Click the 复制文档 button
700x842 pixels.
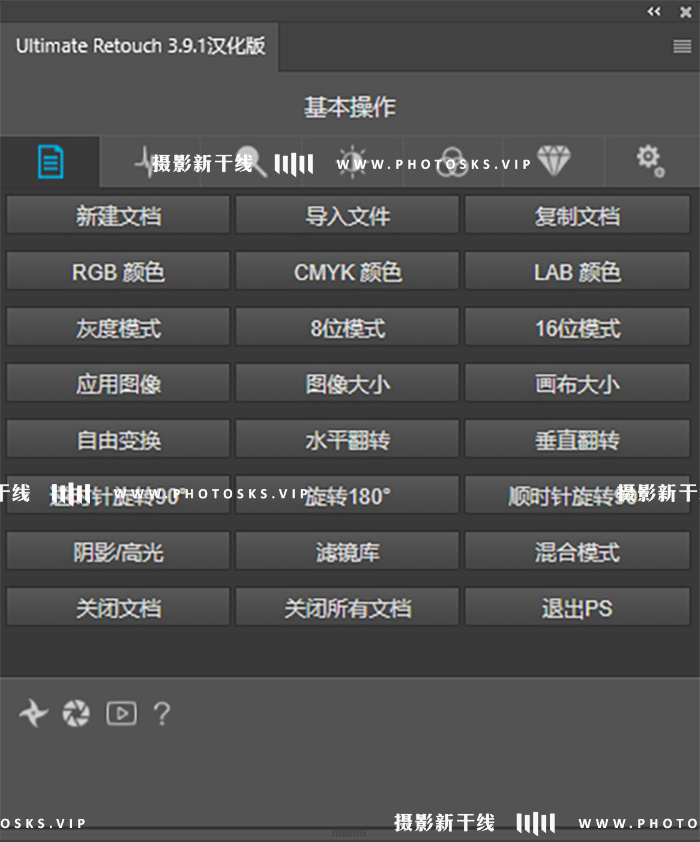pyautogui.click(x=577, y=215)
